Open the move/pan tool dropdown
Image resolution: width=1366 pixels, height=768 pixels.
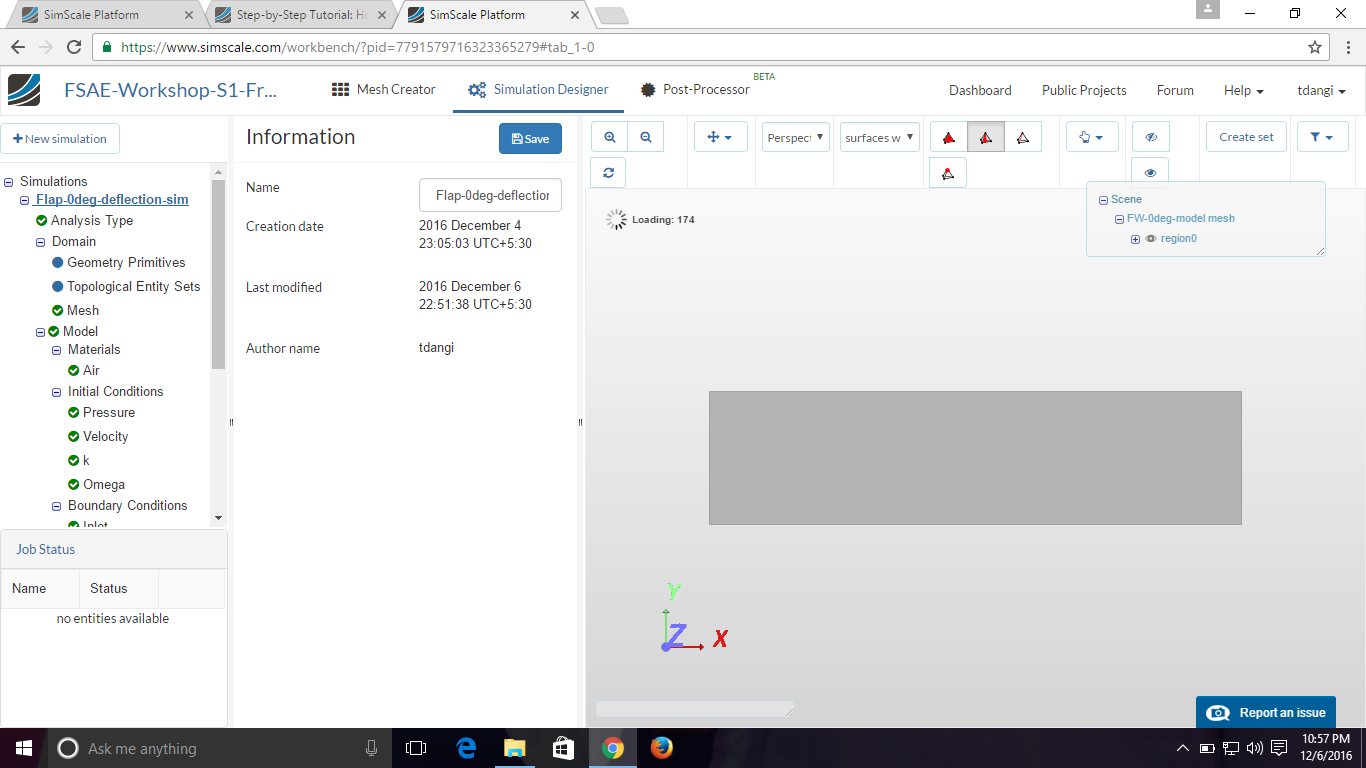[x=721, y=137]
